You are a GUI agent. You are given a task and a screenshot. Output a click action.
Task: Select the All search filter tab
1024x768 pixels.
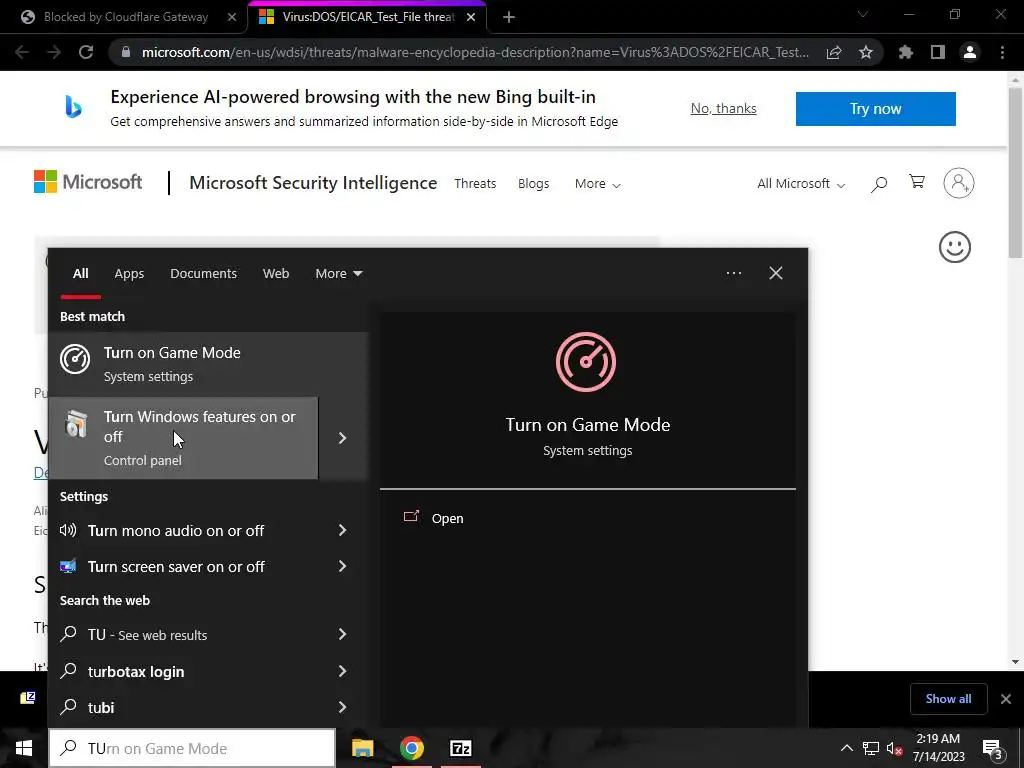pyautogui.click(x=80, y=274)
